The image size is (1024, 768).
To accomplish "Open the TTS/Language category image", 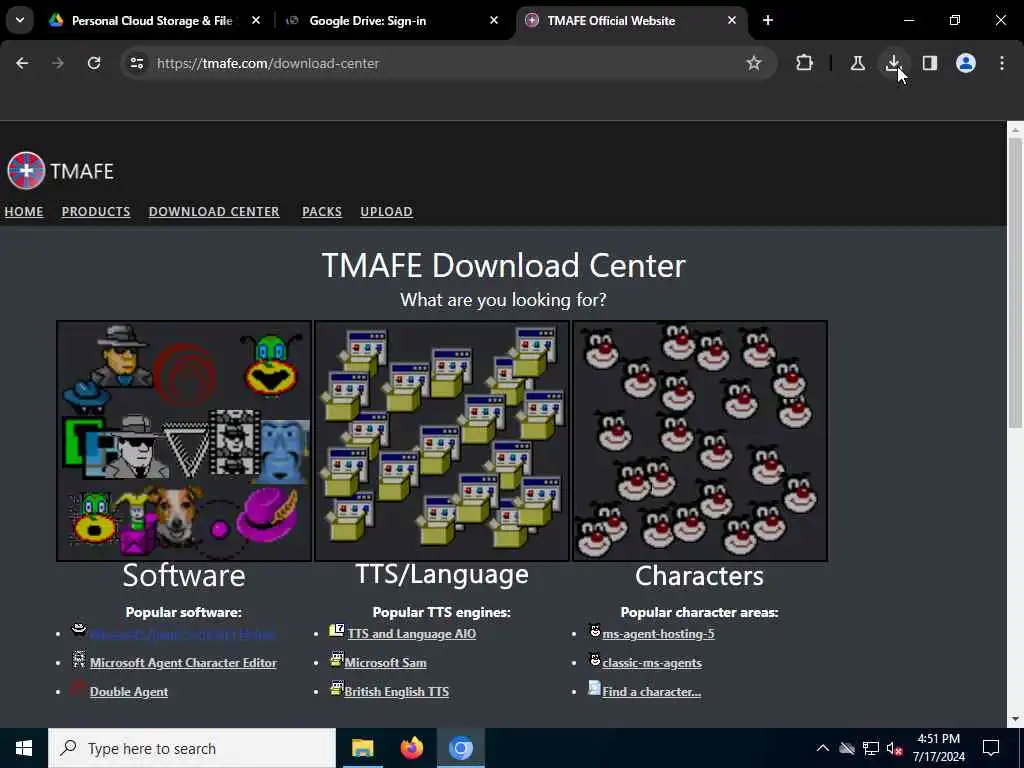I will tap(442, 441).
